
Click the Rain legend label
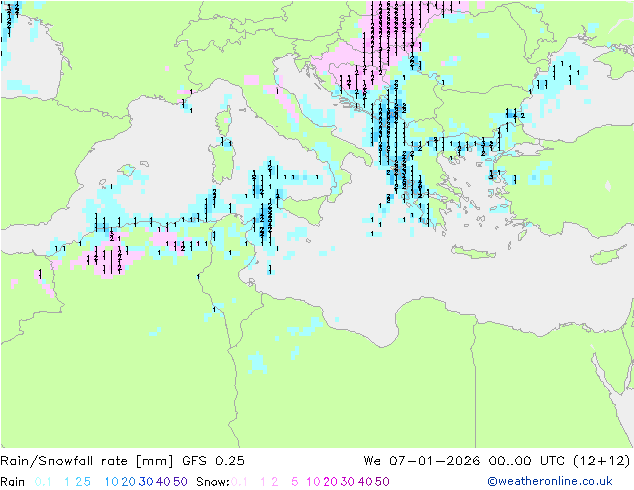(13, 482)
